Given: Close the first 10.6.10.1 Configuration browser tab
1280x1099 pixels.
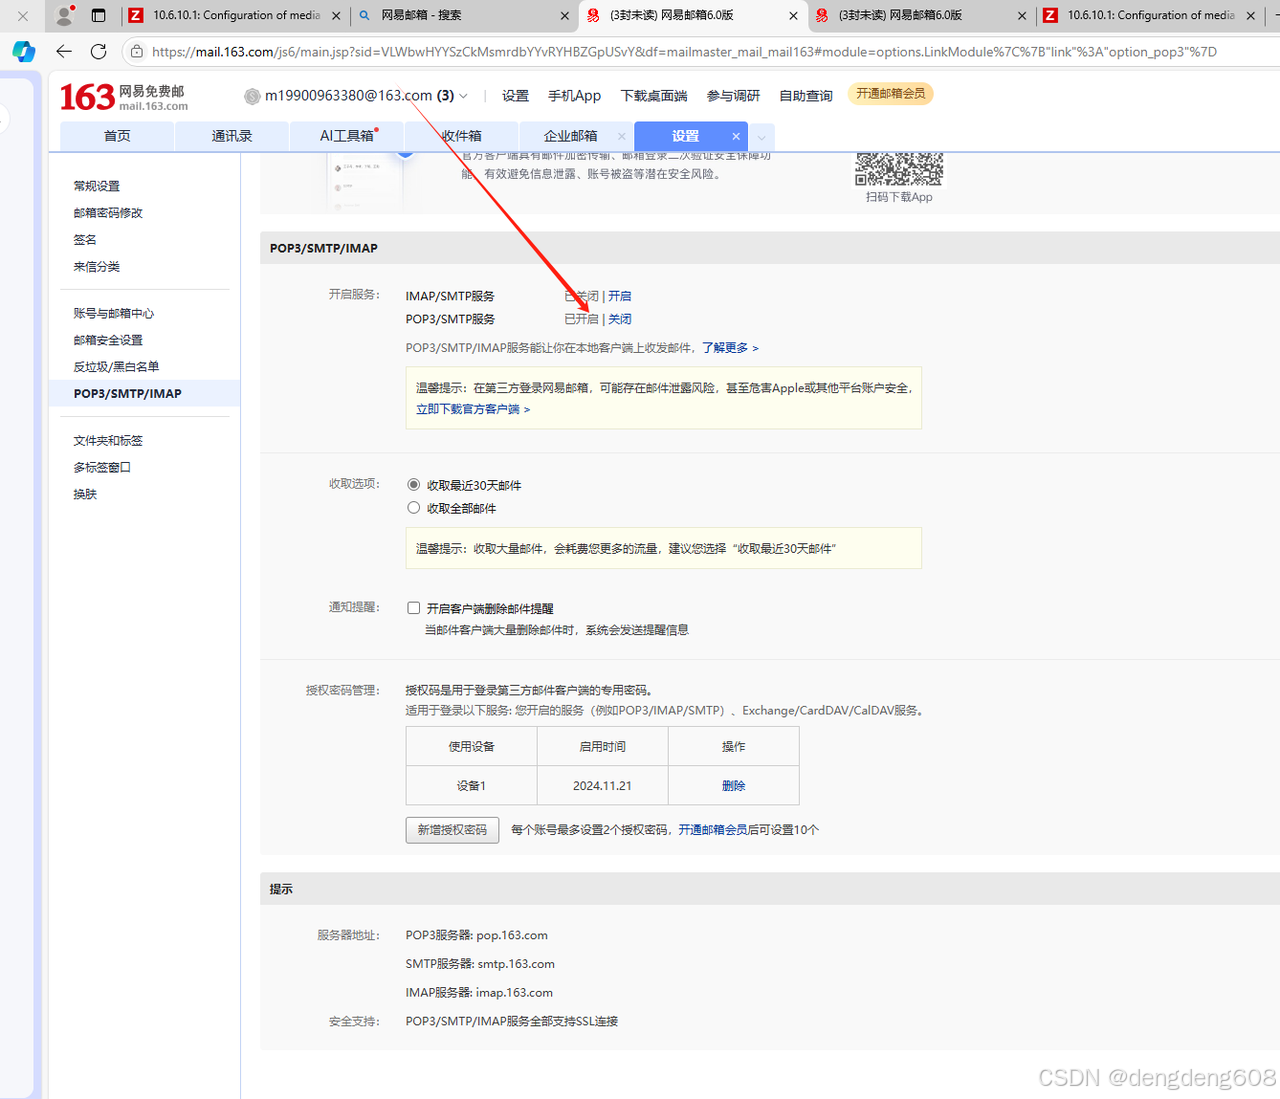Looking at the screenshot, I should point(336,15).
